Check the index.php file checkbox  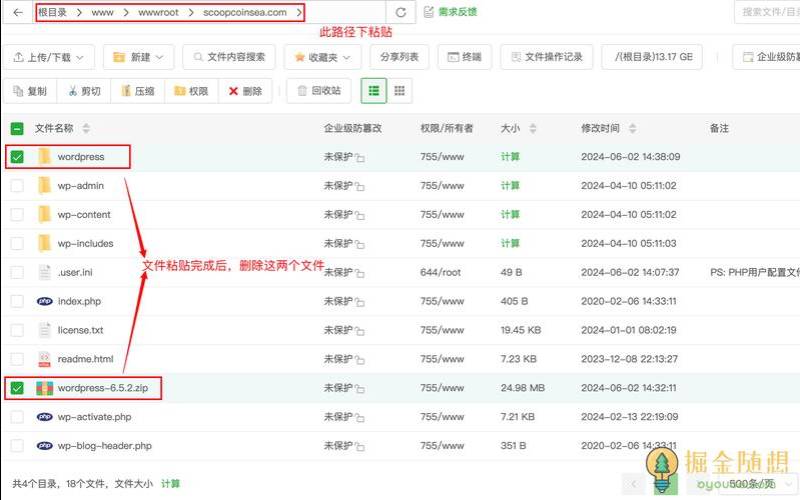(17, 301)
